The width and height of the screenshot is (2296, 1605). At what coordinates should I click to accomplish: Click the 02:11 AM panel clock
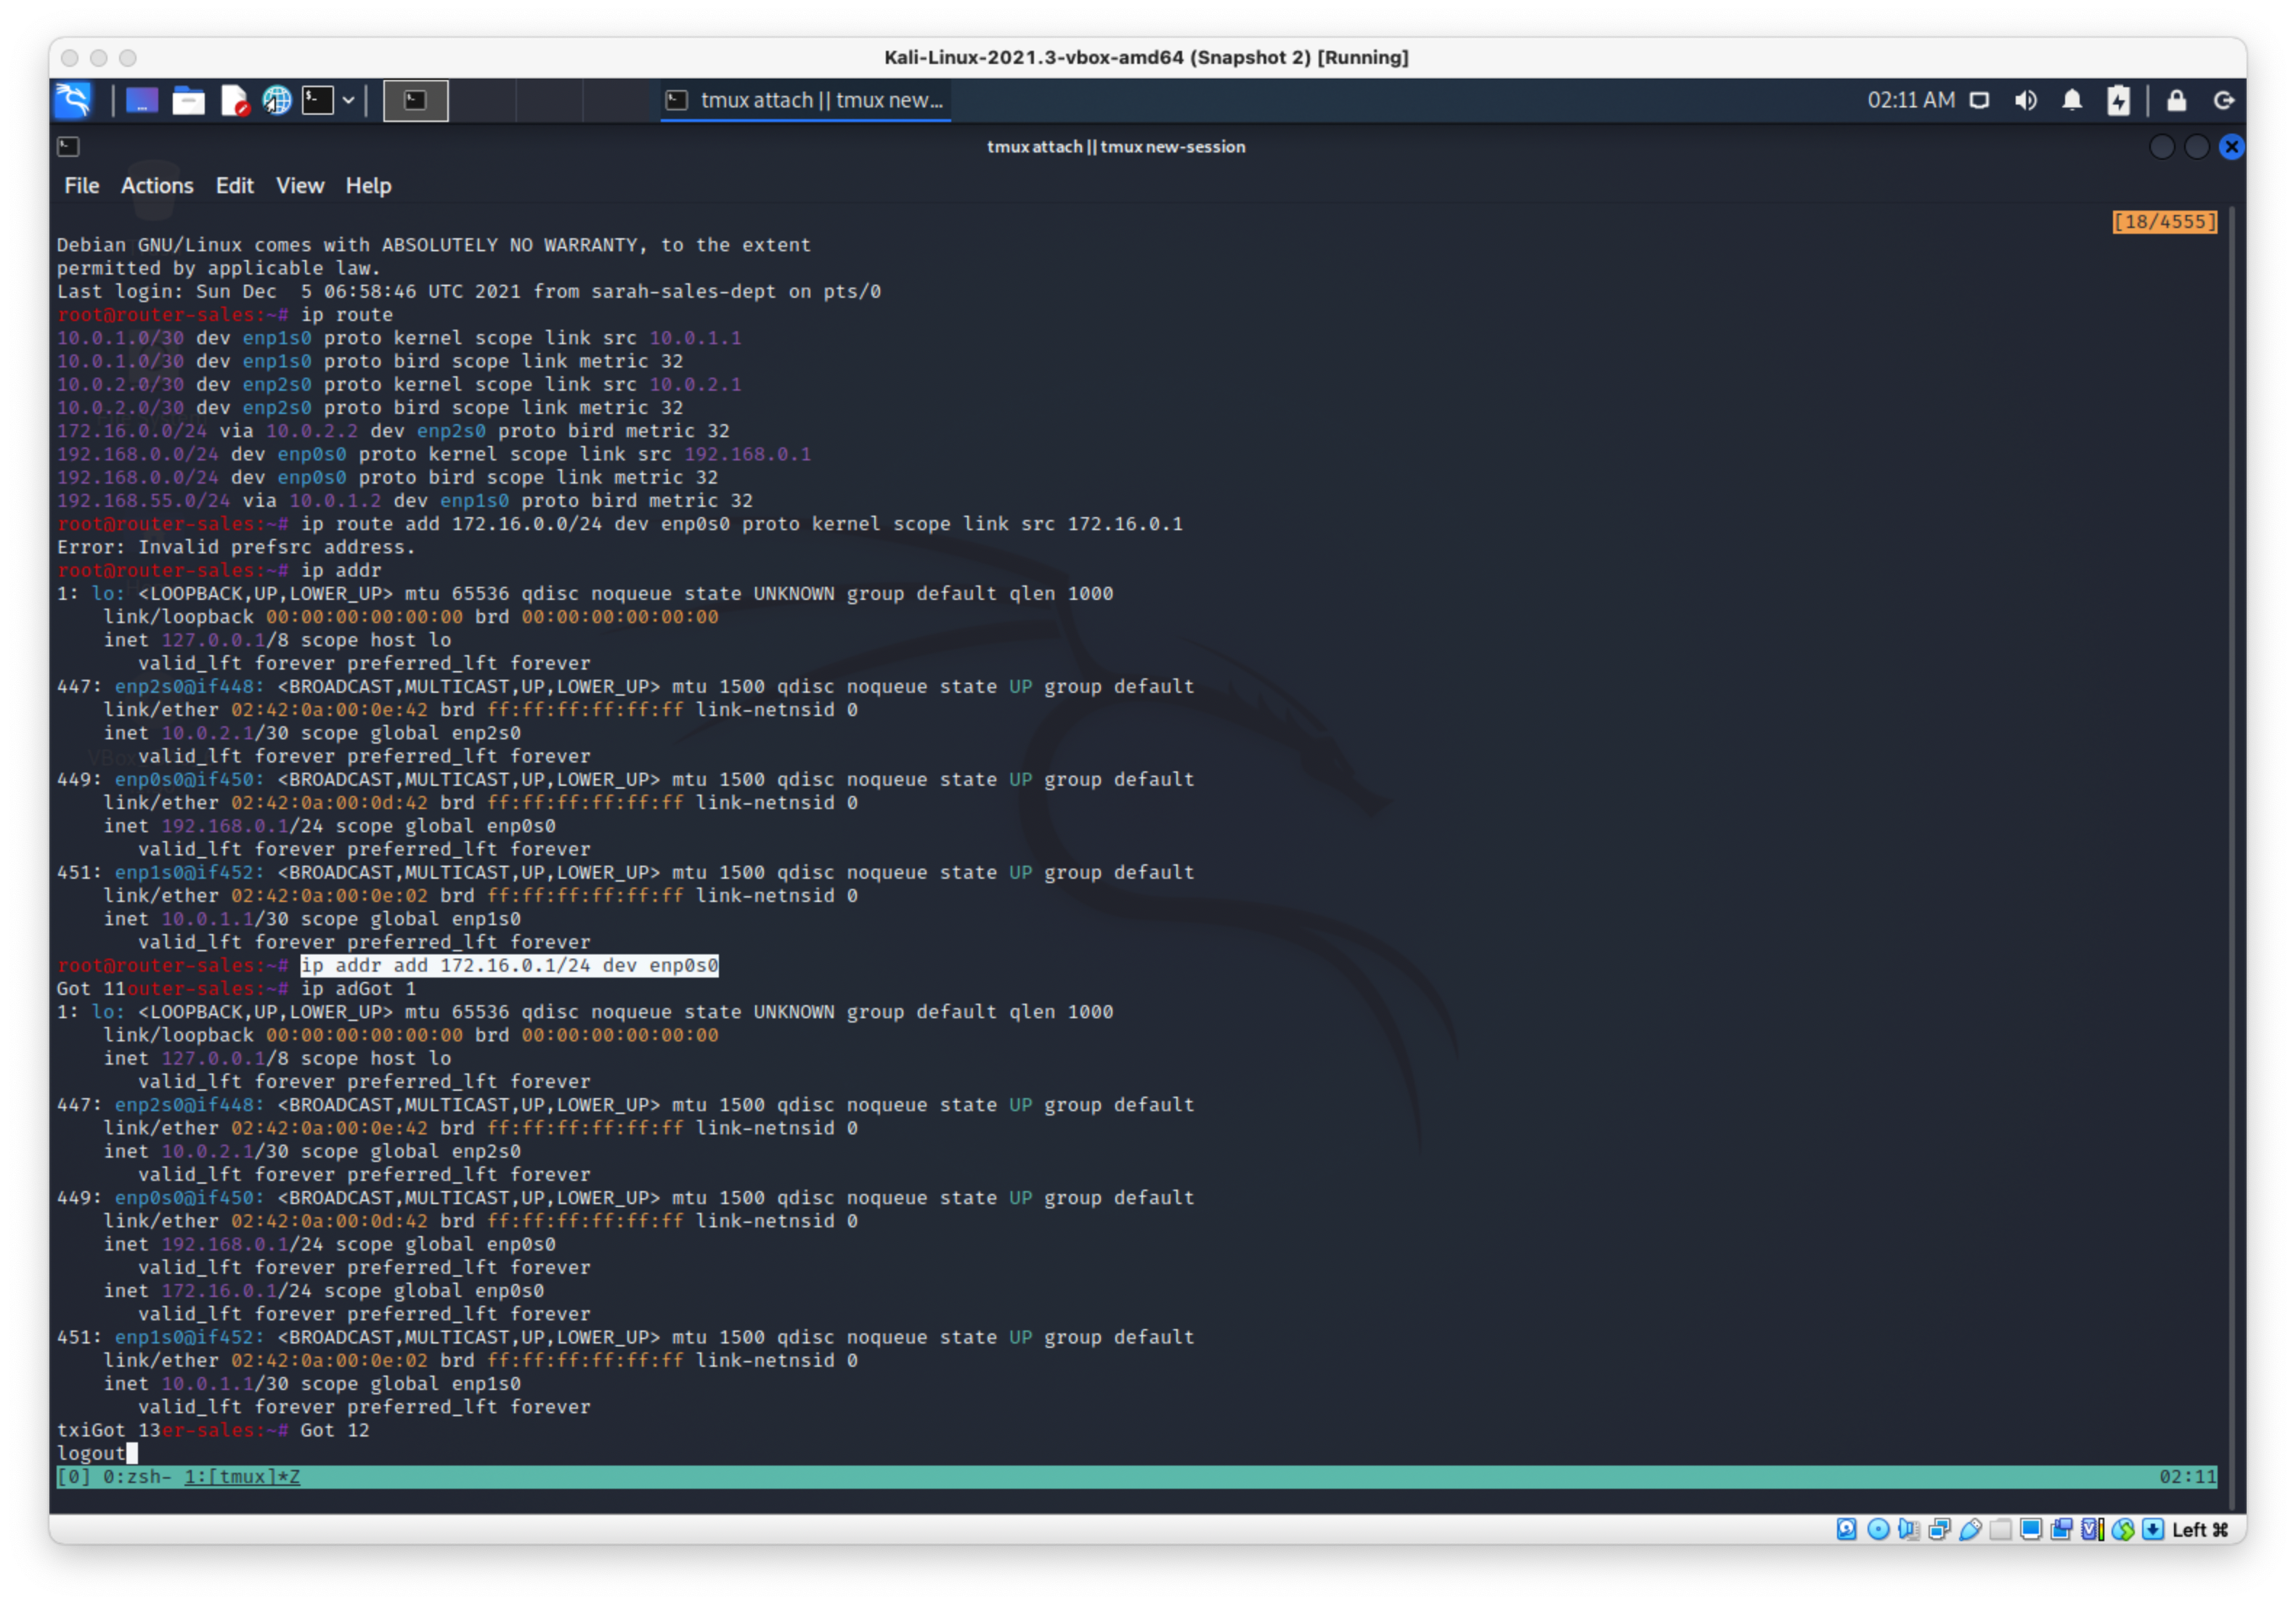pyautogui.click(x=1910, y=100)
